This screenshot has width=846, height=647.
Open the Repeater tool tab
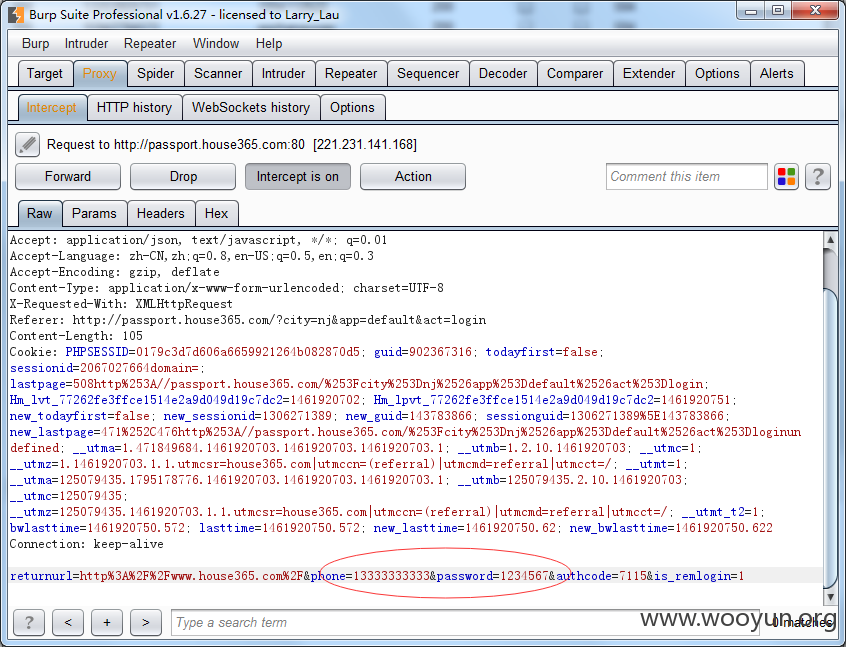click(x=351, y=73)
